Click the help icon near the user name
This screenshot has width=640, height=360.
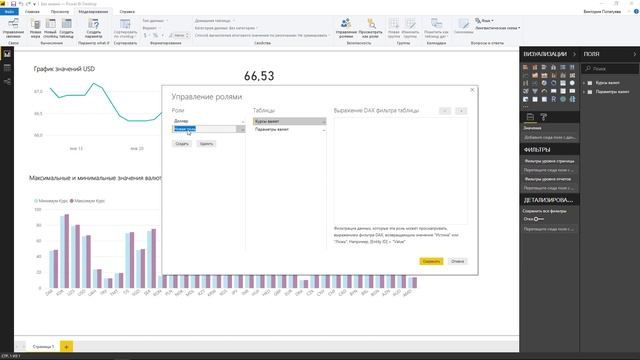point(636,11)
